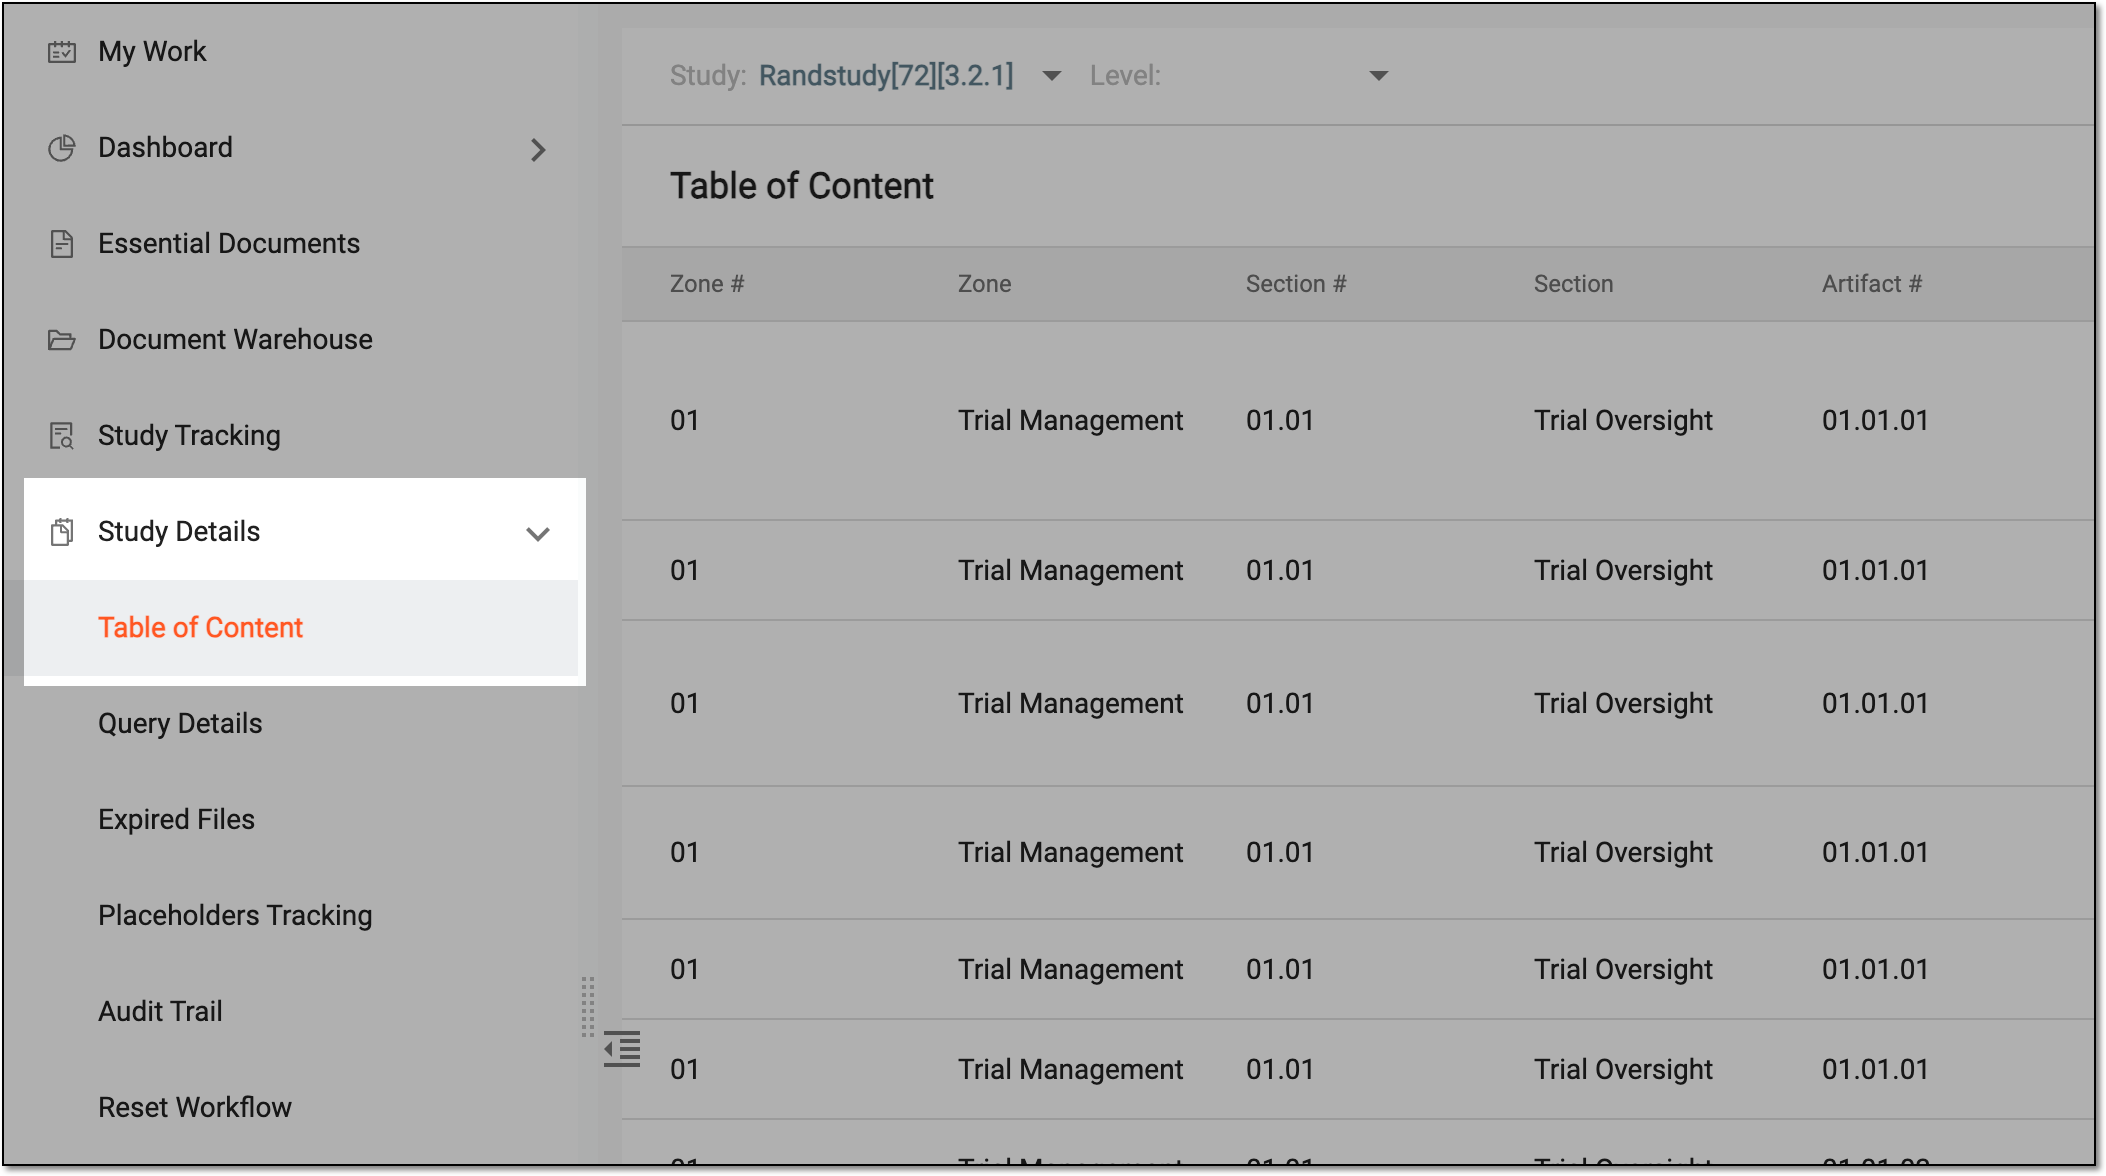This screenshot has width=2106, height=1176.
Task: Click the Zone # column header
Action: (707, 284)
